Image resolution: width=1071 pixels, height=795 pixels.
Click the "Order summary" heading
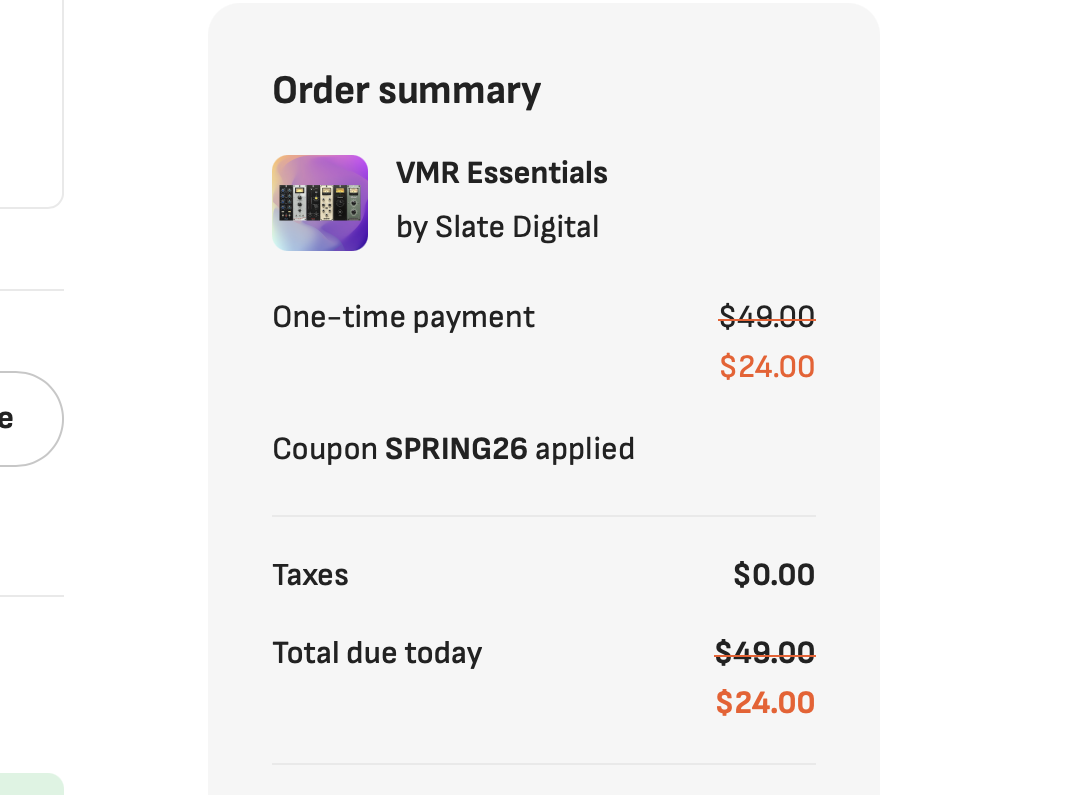click(406, 90)
